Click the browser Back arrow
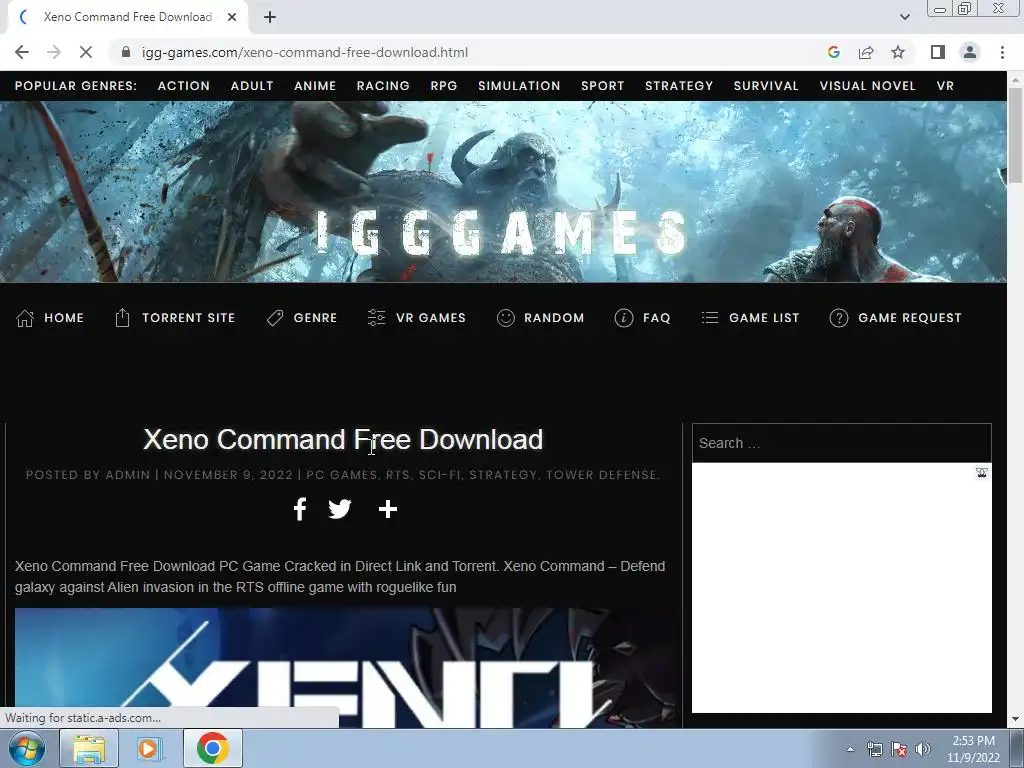The height and width of the screenshot is (768, 1024). coord(22,52)
